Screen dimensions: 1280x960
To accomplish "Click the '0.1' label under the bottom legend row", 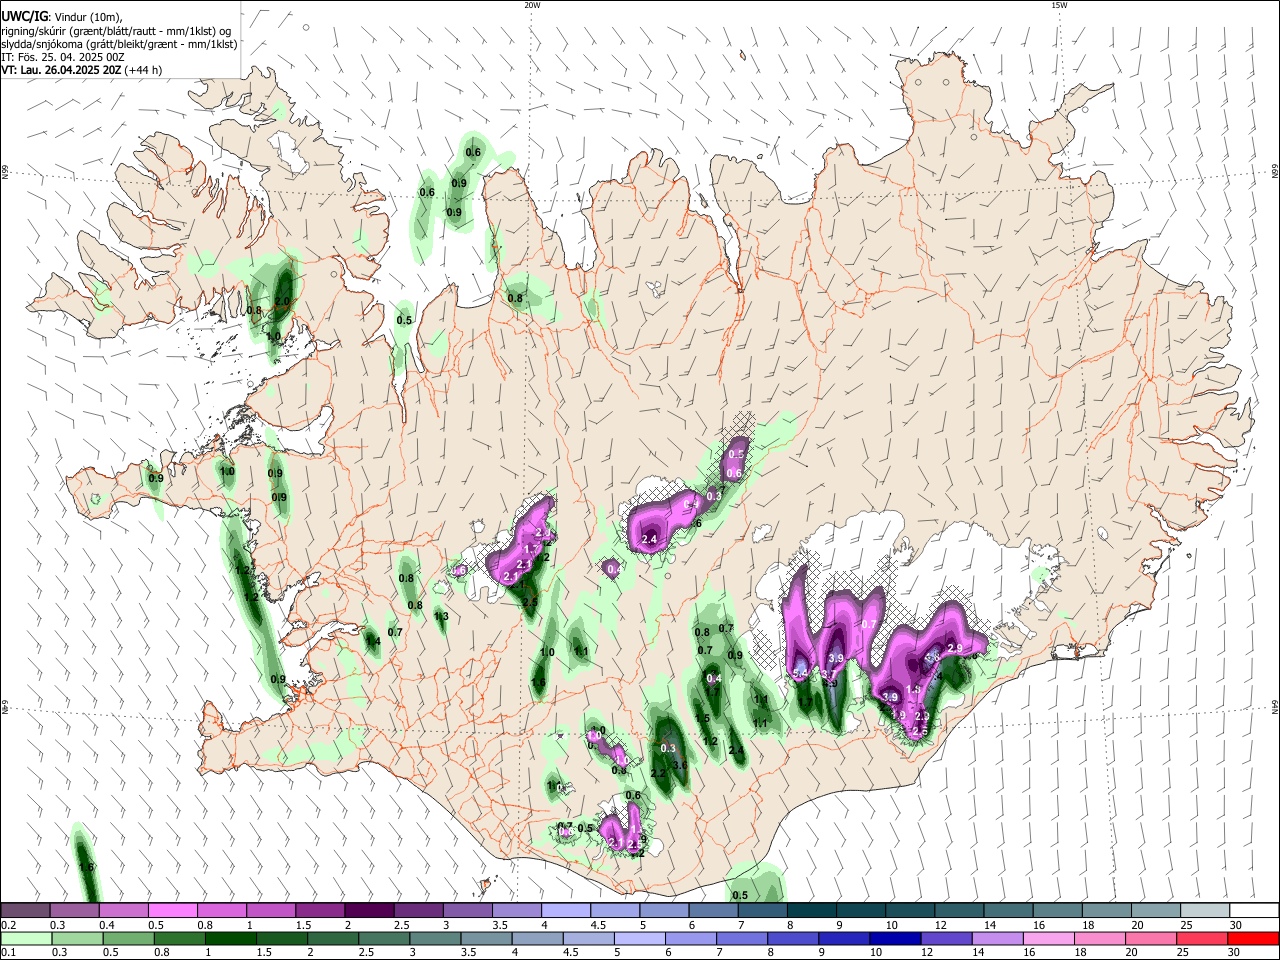I will pos(7,953).
